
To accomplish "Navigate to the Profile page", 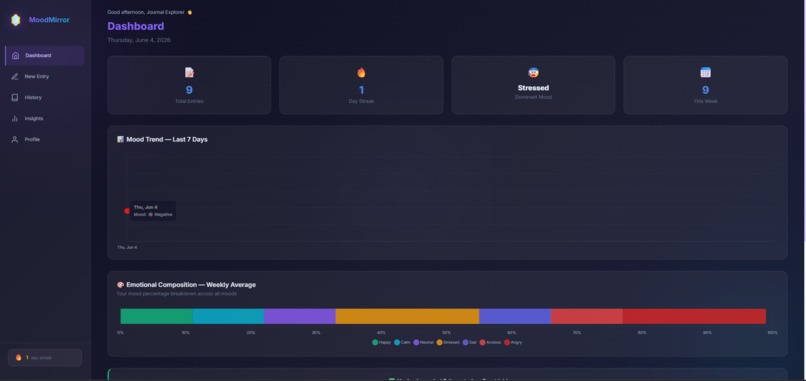I will point(45,140).
